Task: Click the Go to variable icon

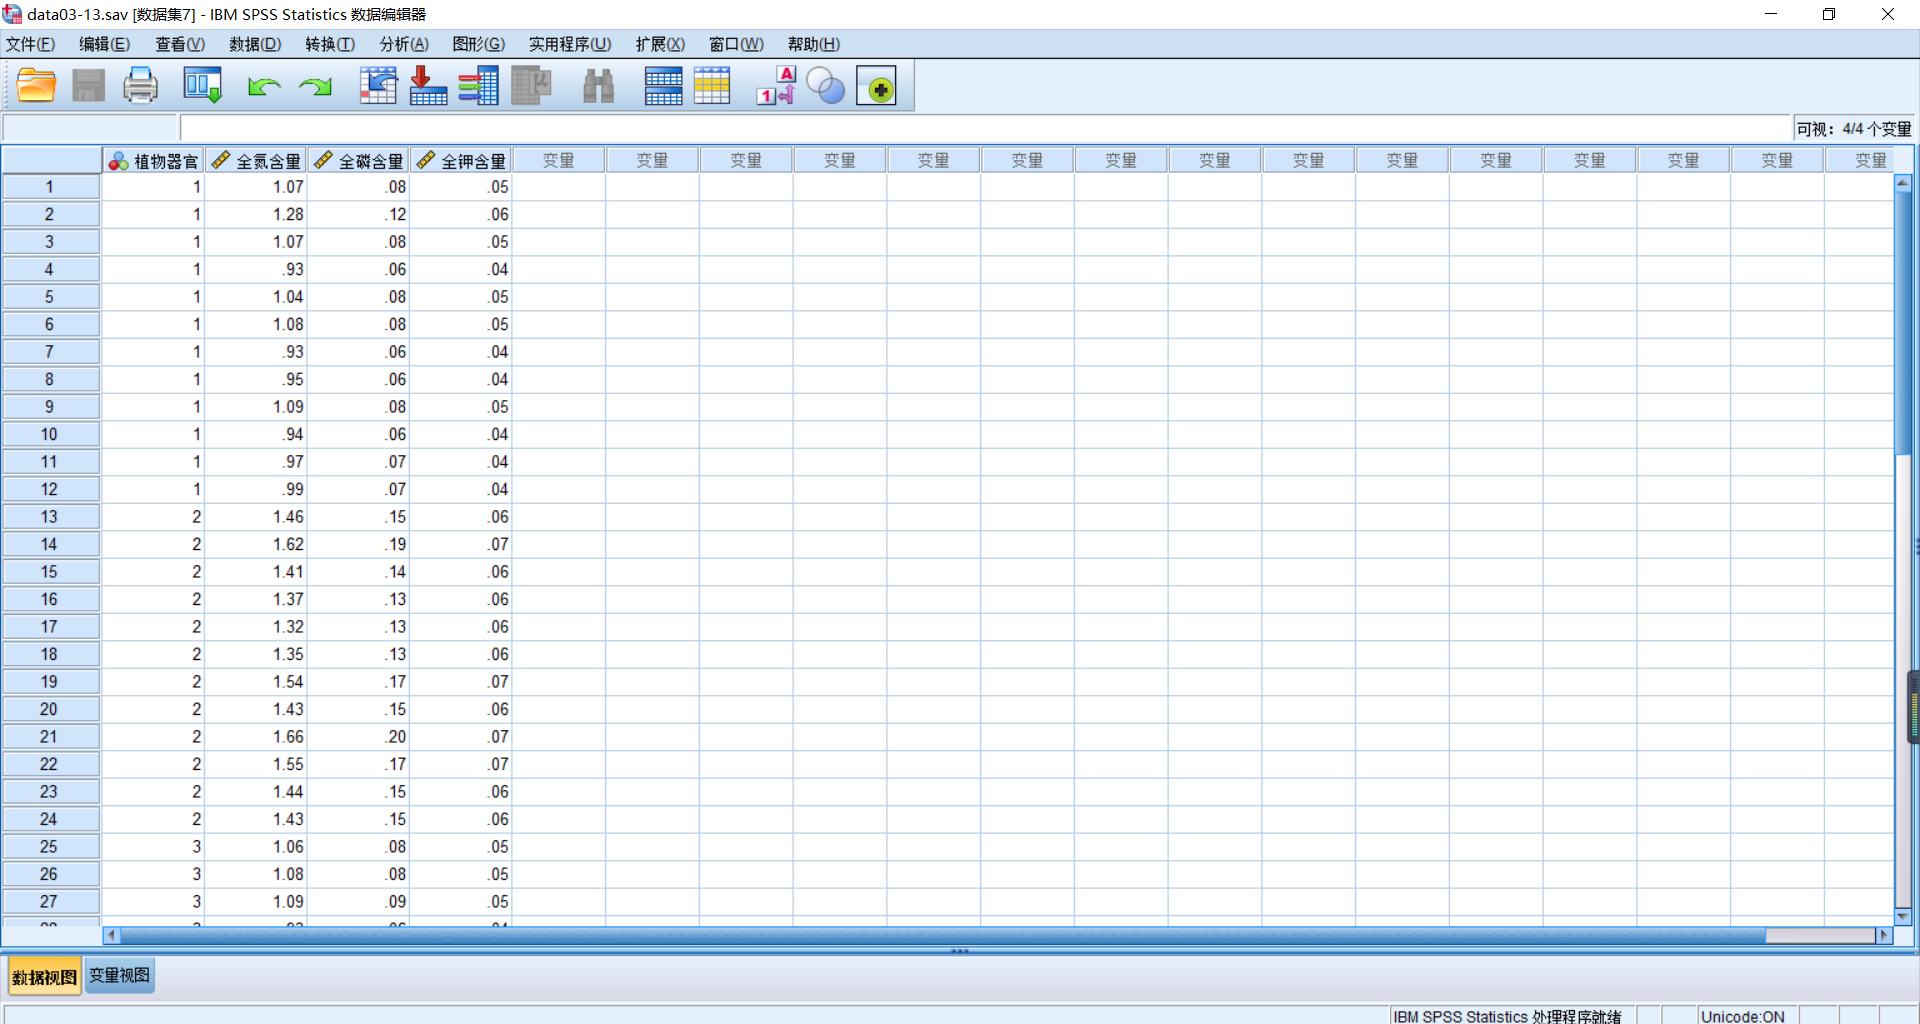Action: tap(428, 86)
